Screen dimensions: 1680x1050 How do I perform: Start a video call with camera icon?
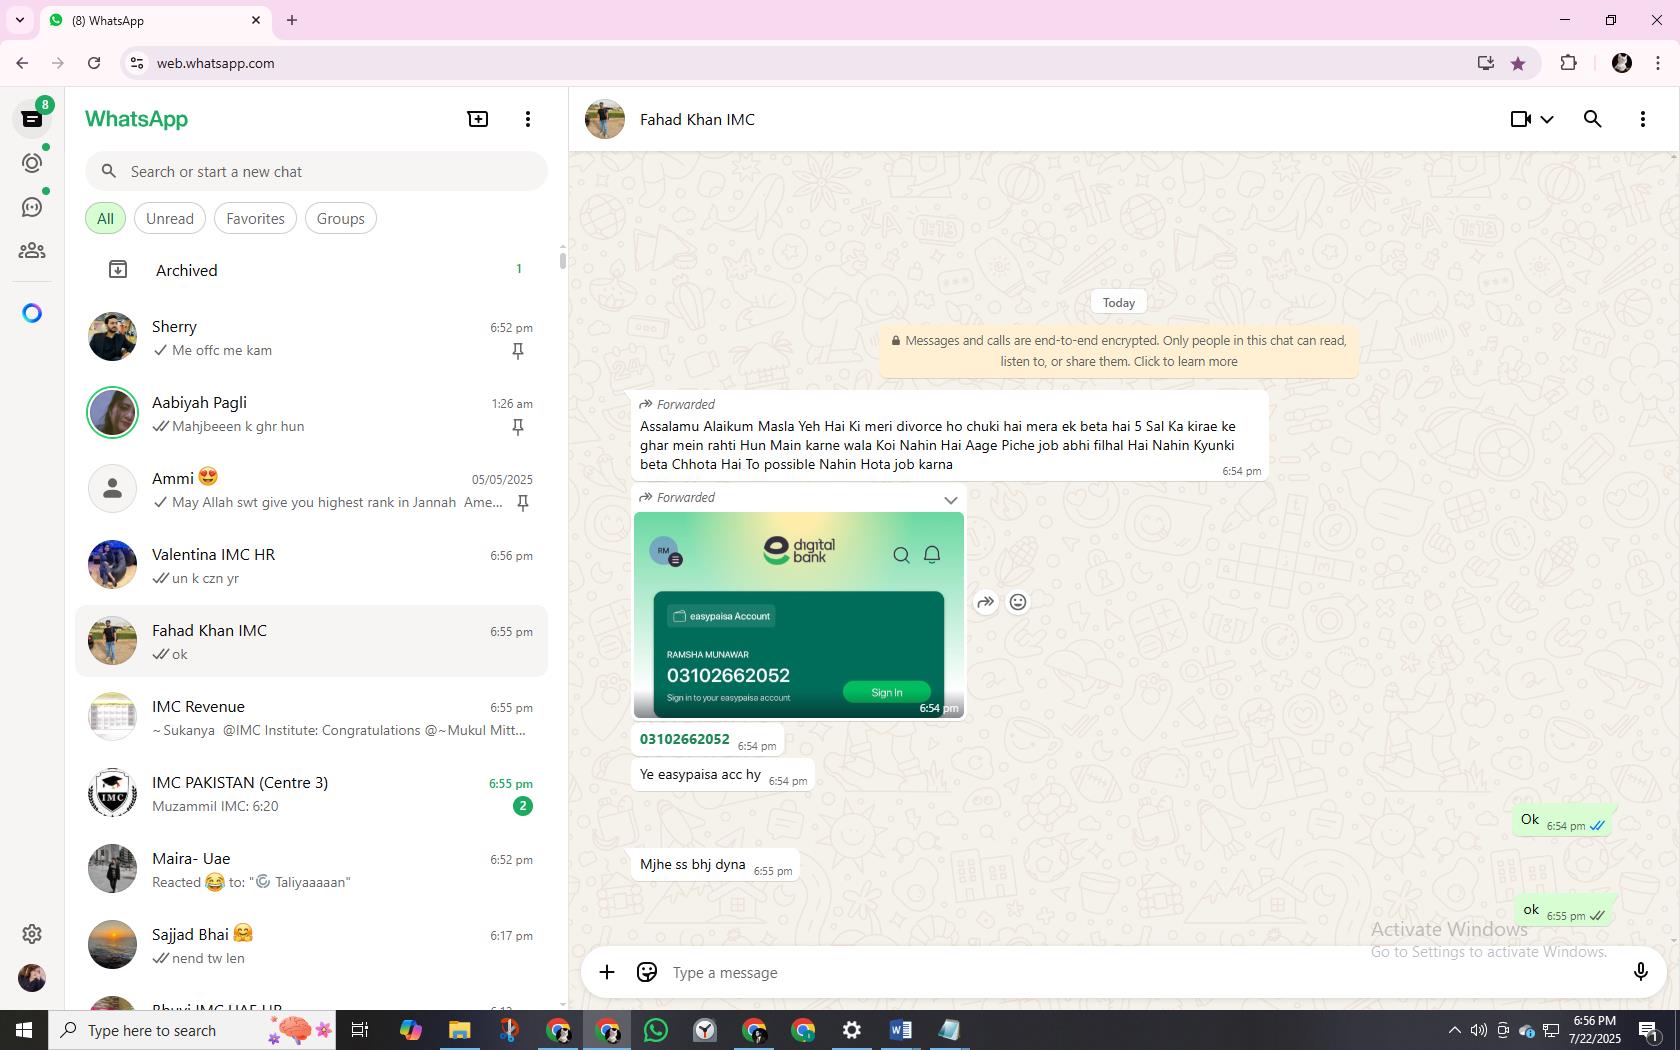pos(1521,119)
